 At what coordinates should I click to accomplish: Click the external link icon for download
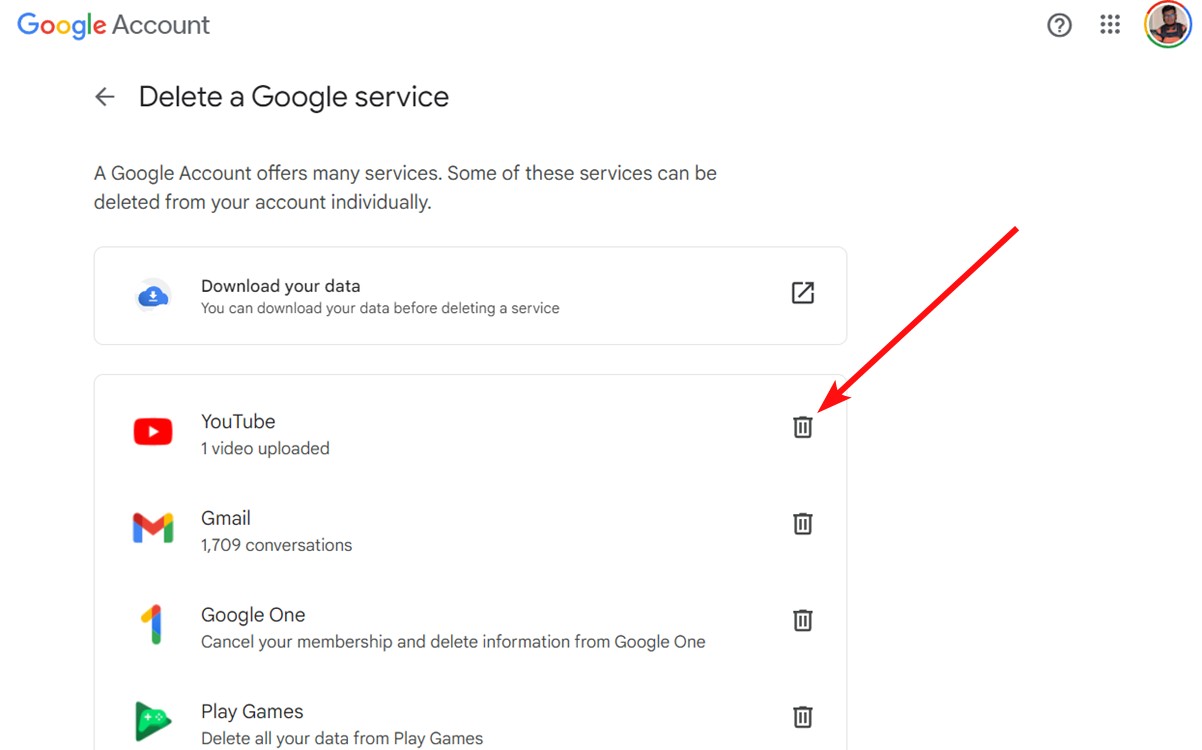(802, 293)
